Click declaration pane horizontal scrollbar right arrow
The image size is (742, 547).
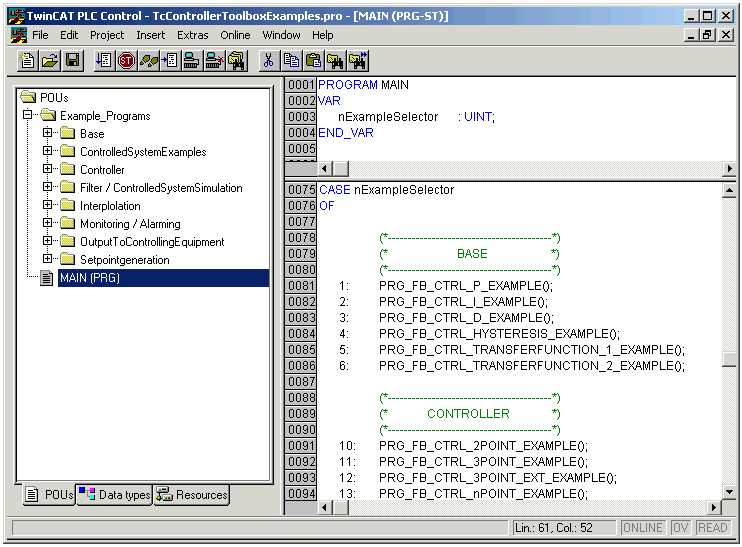coord(729,168)
